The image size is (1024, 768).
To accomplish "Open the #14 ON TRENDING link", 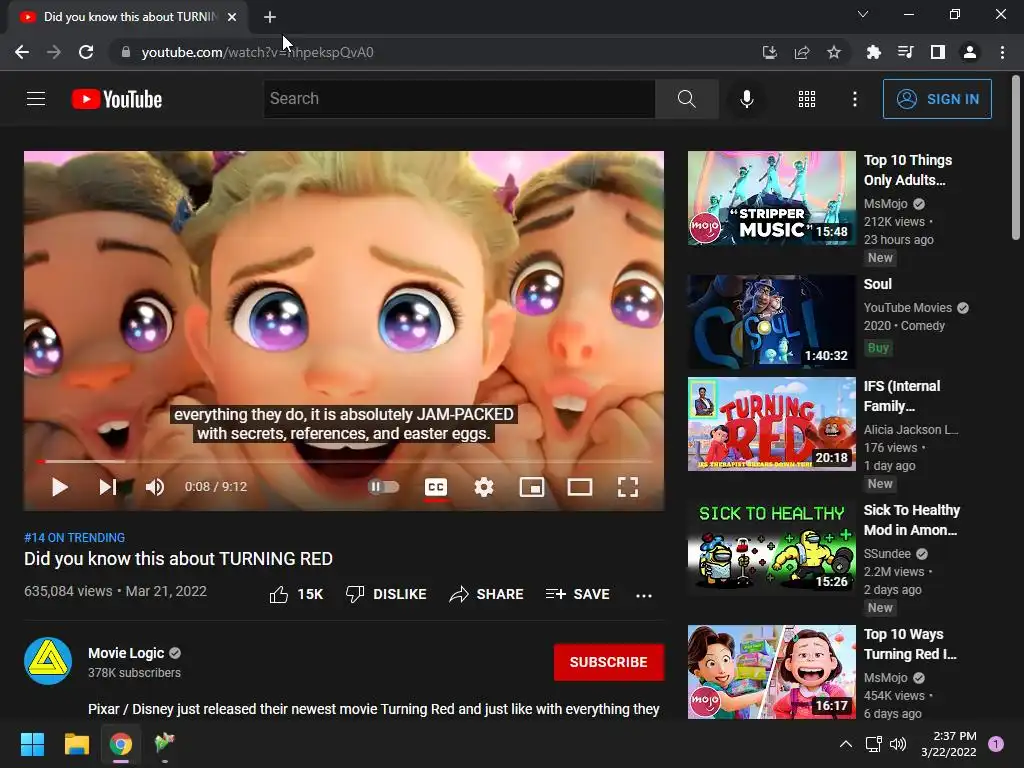I will (x=74, y=537).
